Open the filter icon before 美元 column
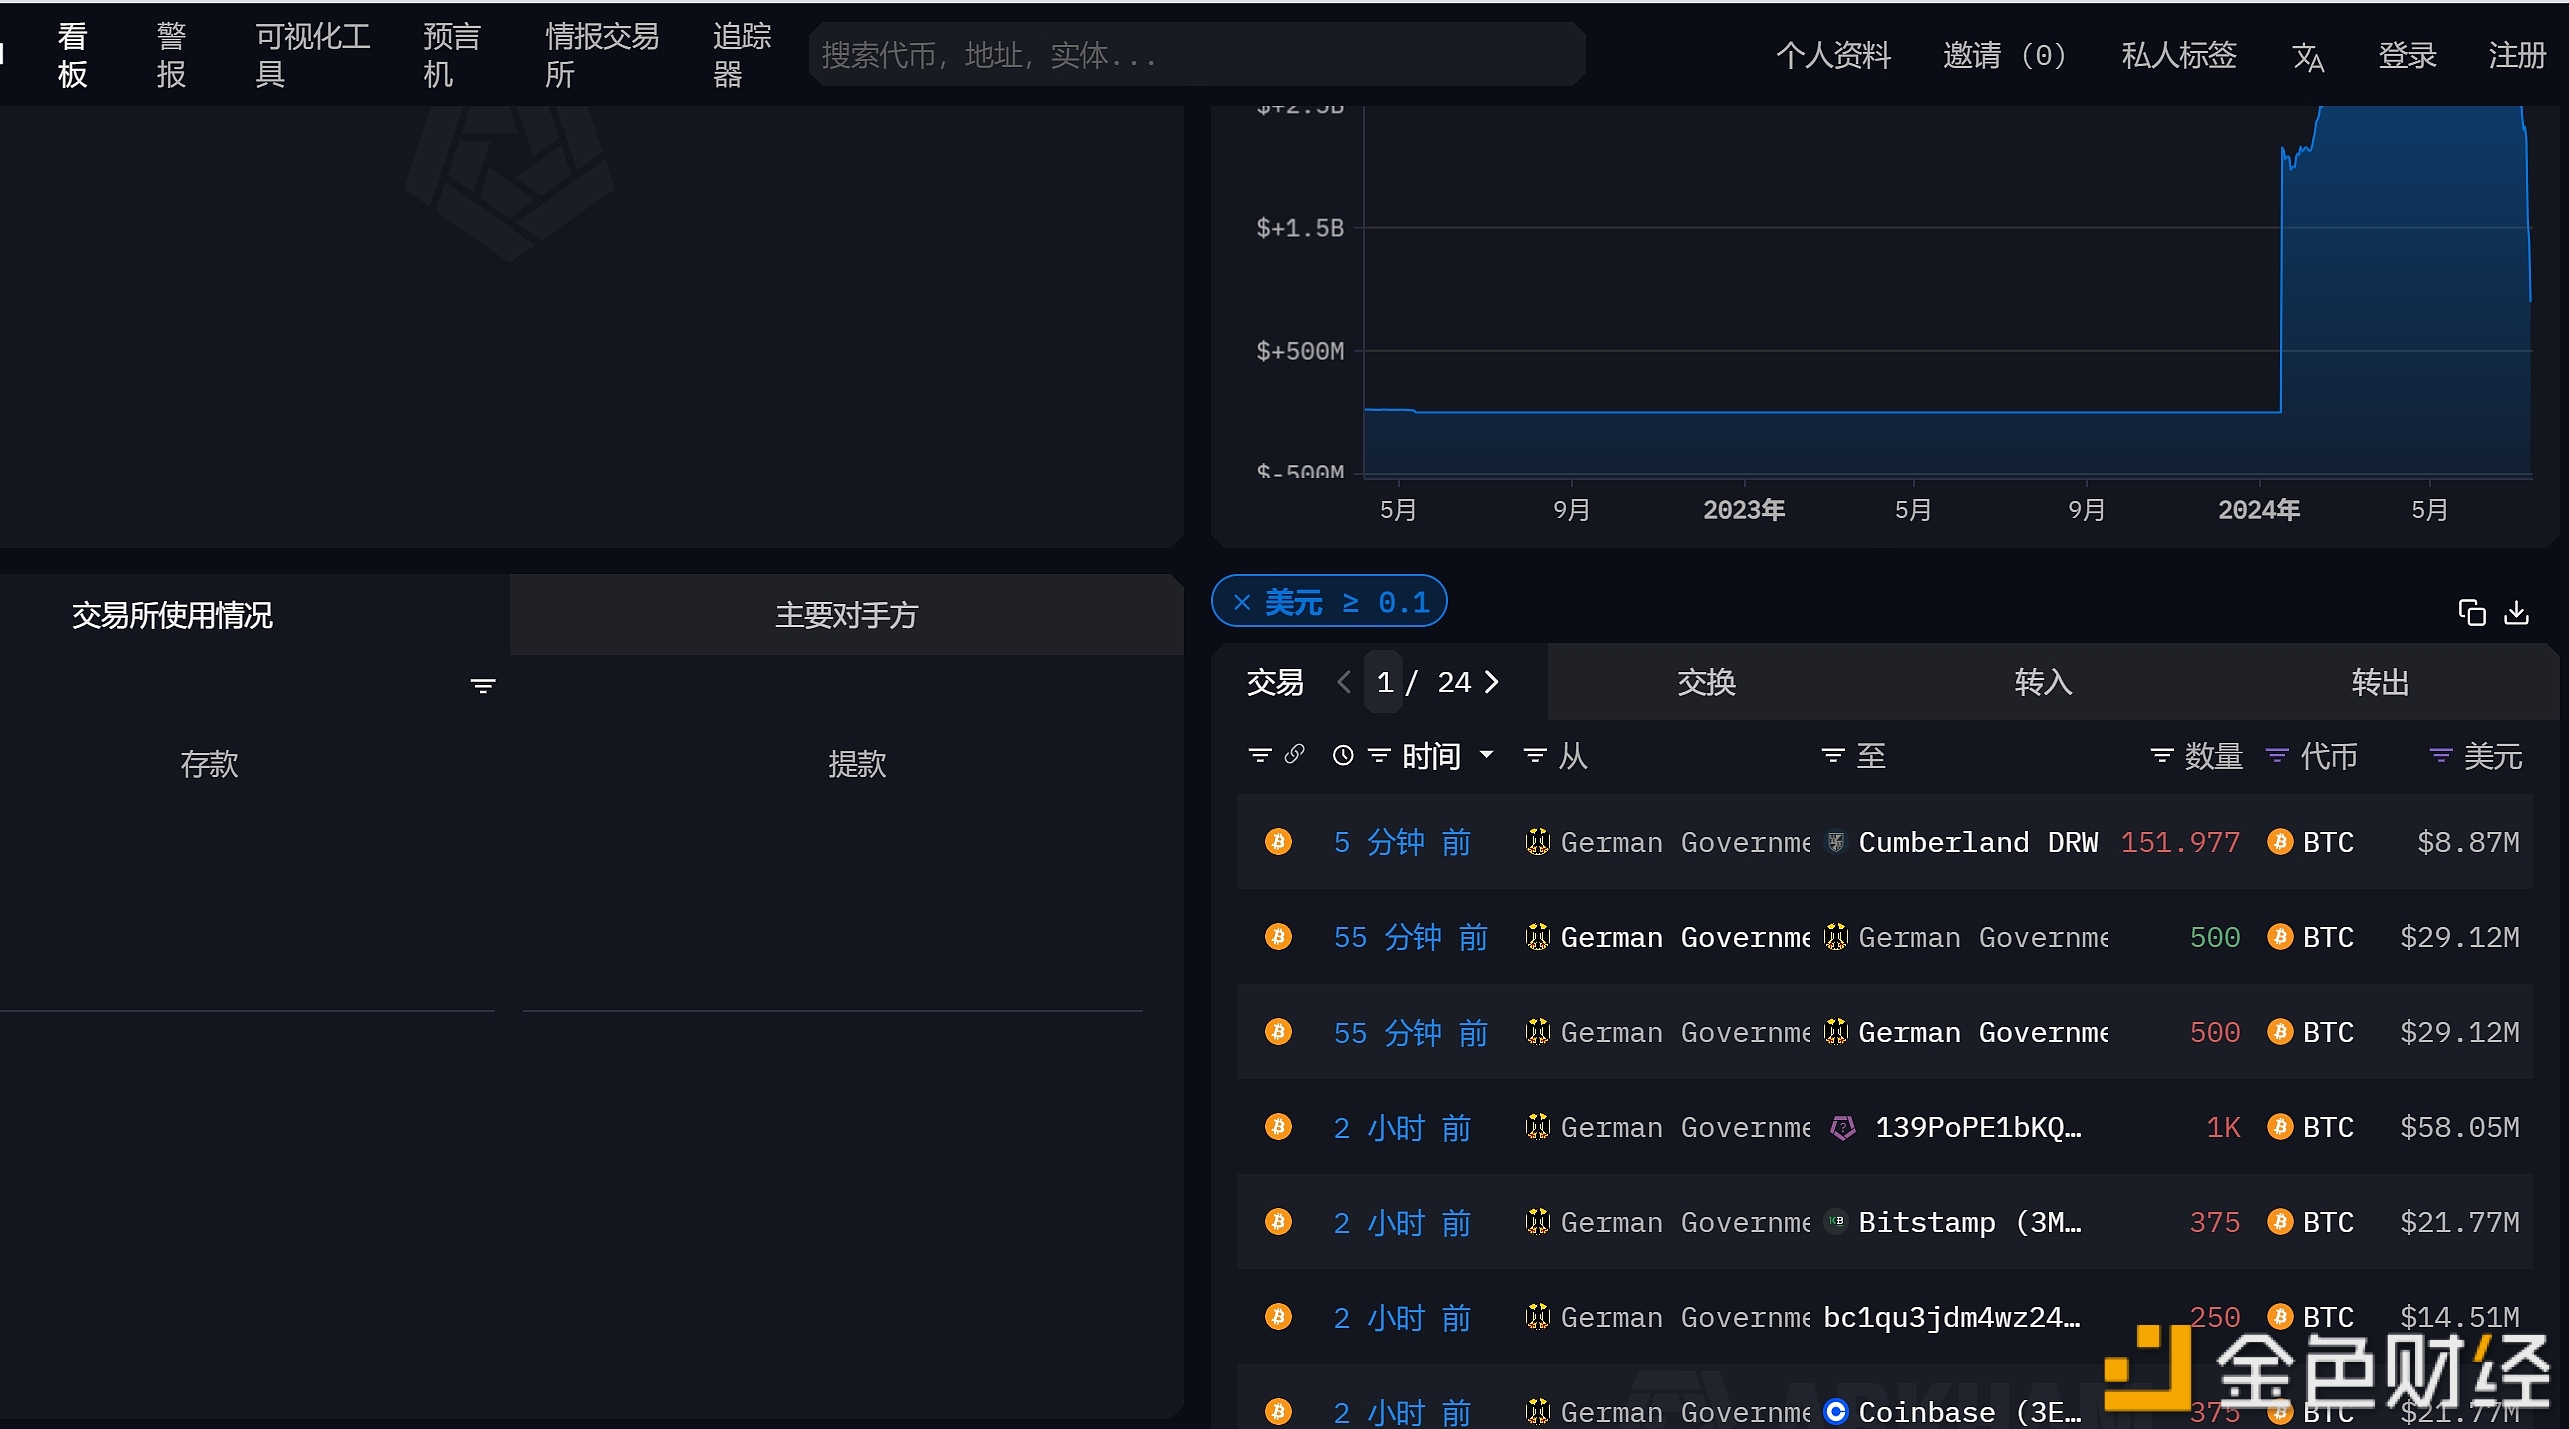 (x=2440, y=756)
